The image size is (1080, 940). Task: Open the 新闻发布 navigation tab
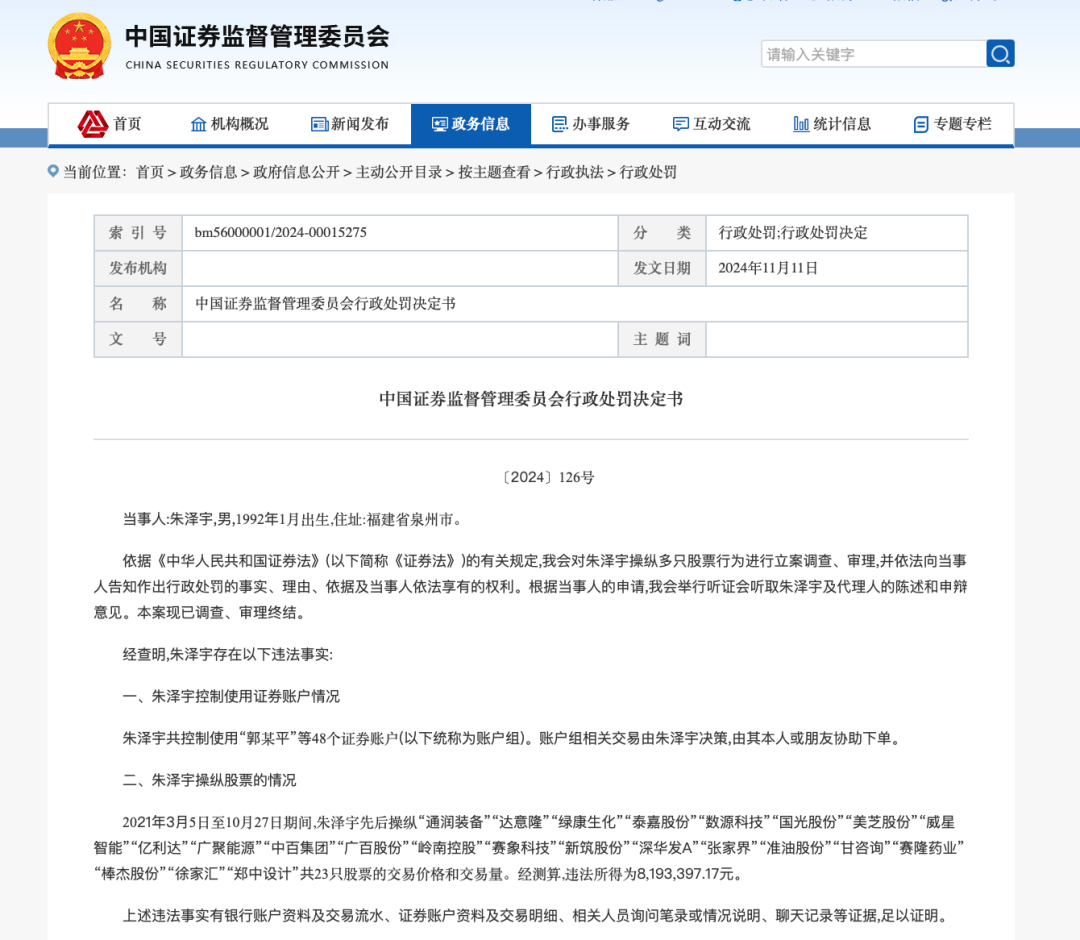[x=350, y=124]
